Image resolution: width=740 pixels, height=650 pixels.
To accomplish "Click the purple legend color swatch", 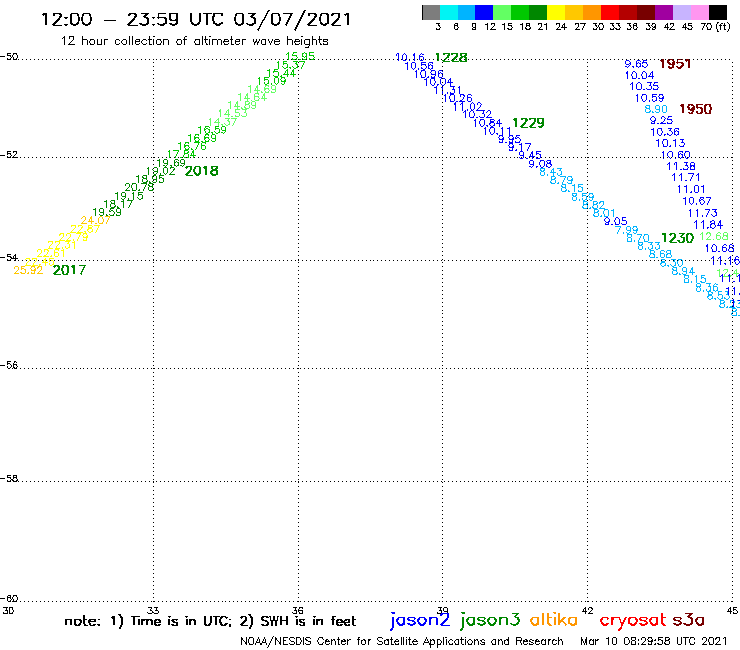I will click(664, 12).
